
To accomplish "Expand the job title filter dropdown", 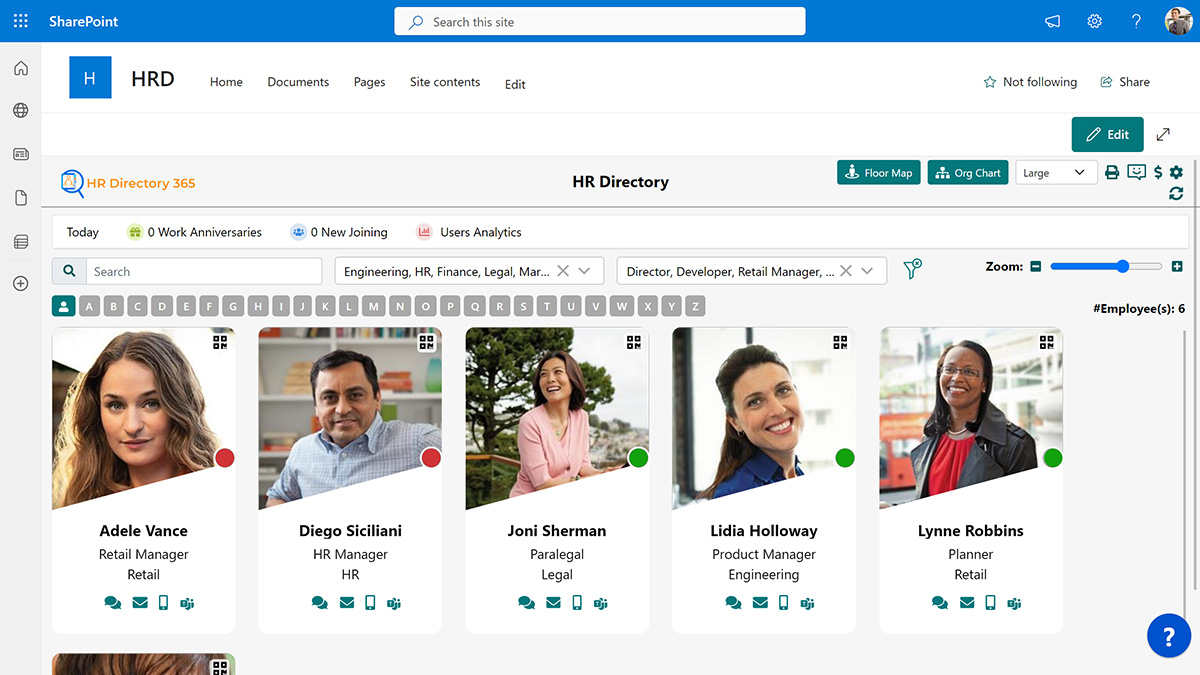I will click(866, 271).
